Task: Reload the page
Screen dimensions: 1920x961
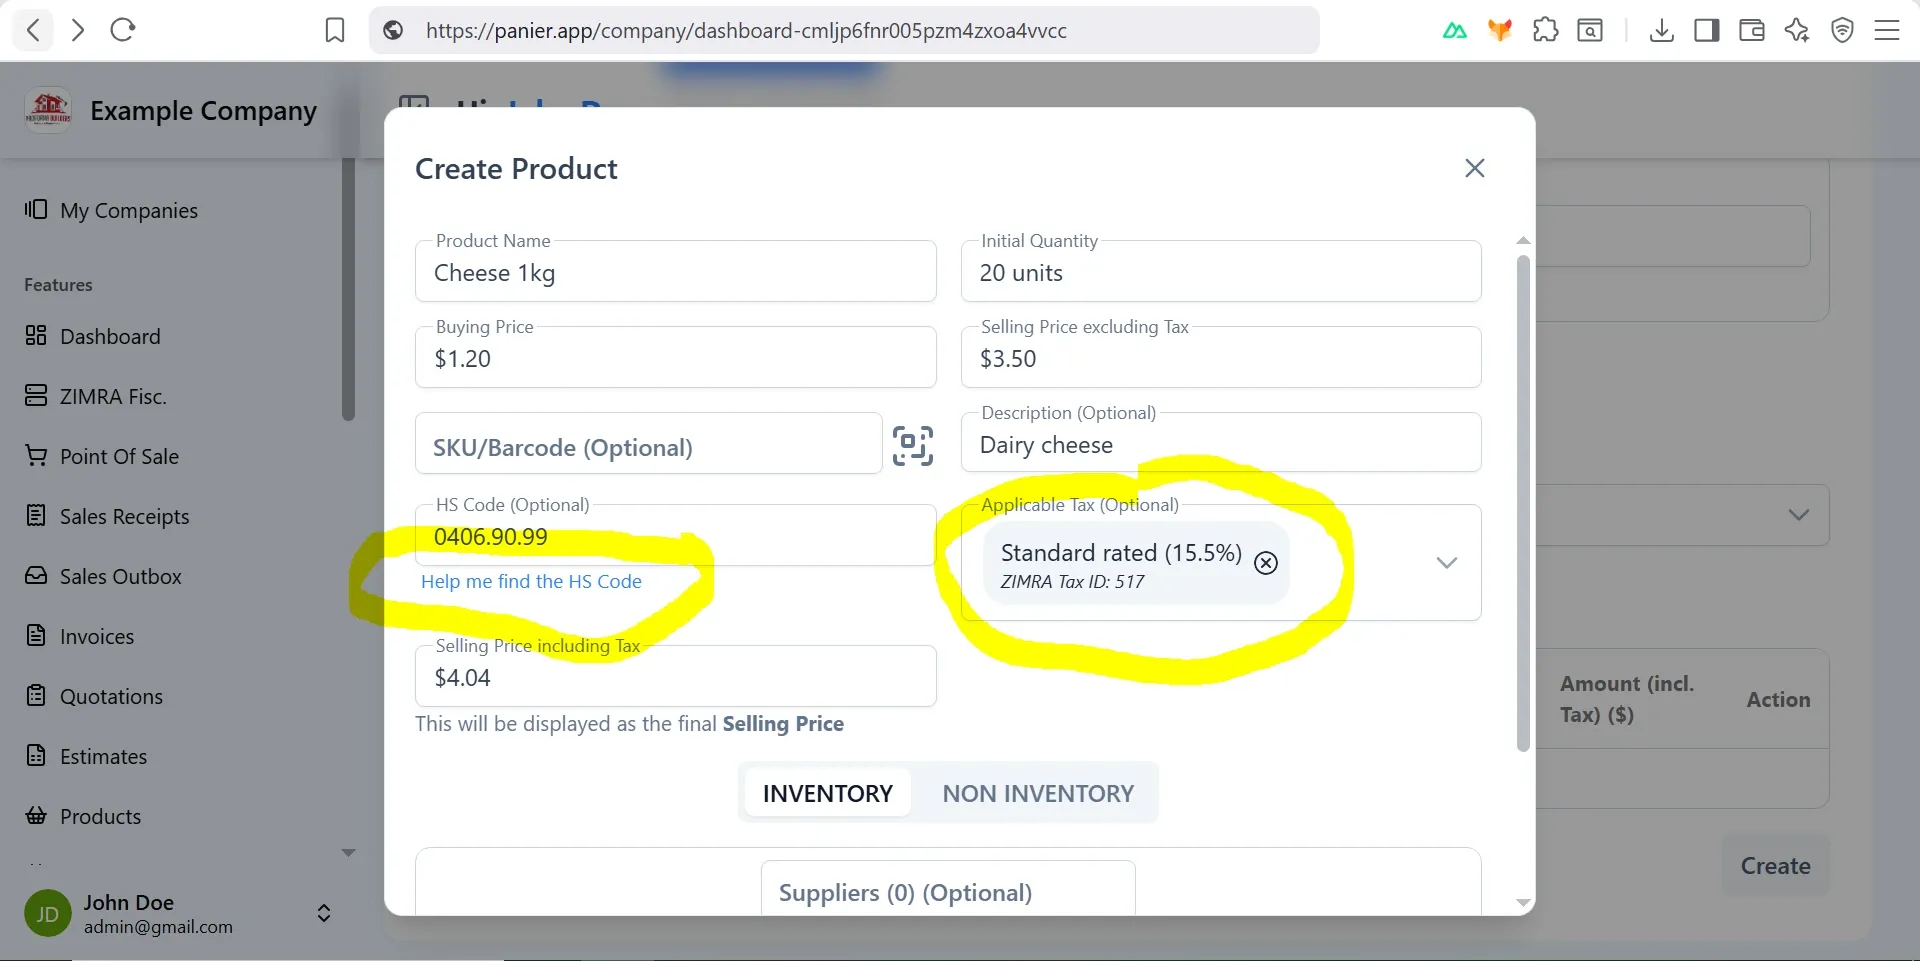Action: (x=123, y=30)
